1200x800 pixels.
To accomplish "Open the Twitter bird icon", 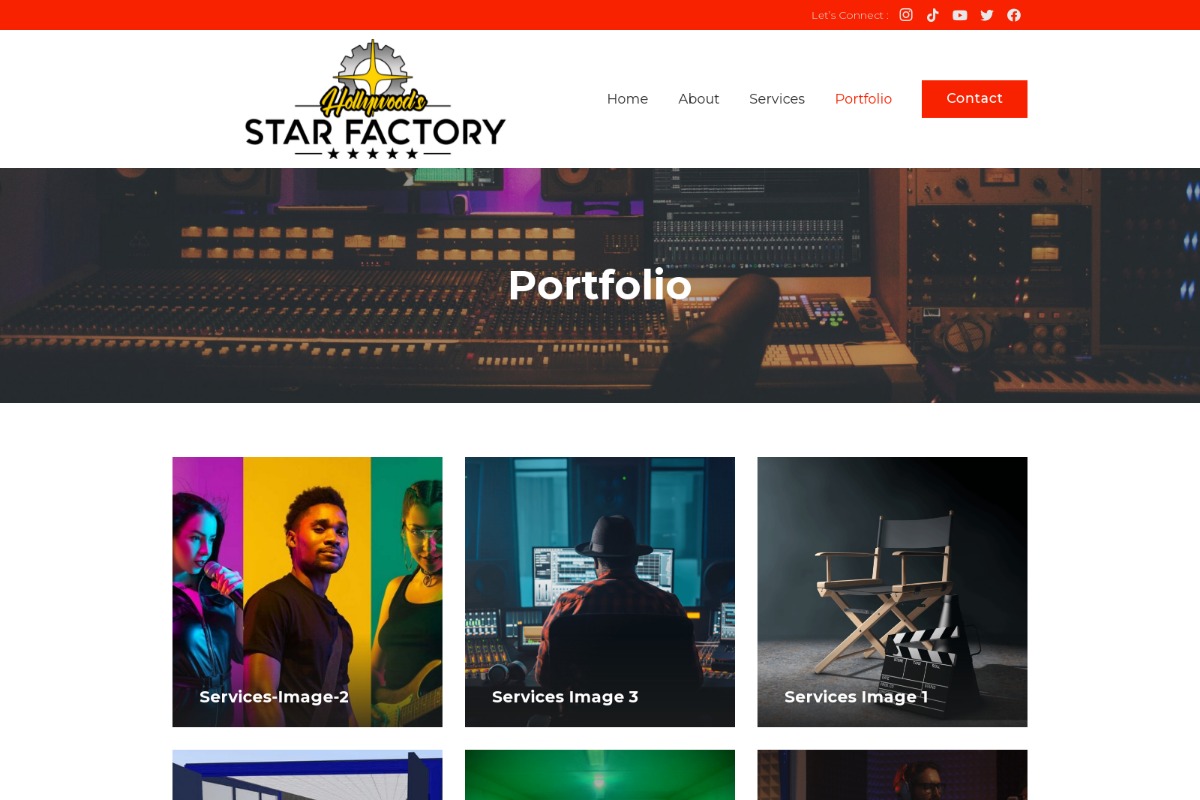I will click(987, 15).
